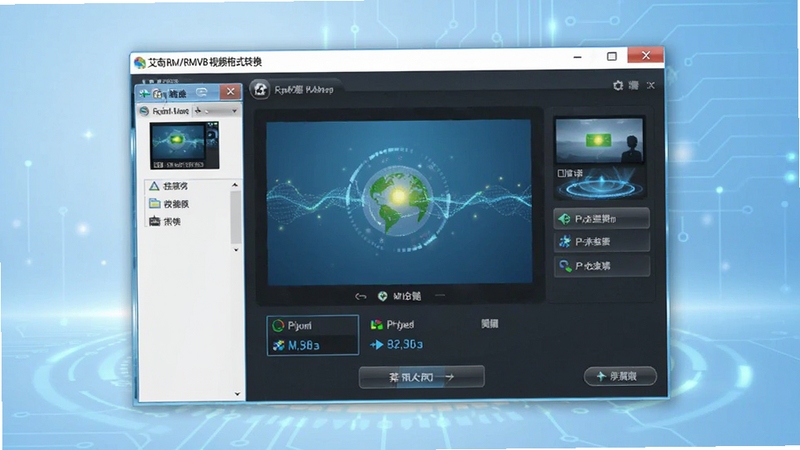Click the right-side button with green arrow icon
Viewport: 800px width, 450px height.
pos(602,219)
